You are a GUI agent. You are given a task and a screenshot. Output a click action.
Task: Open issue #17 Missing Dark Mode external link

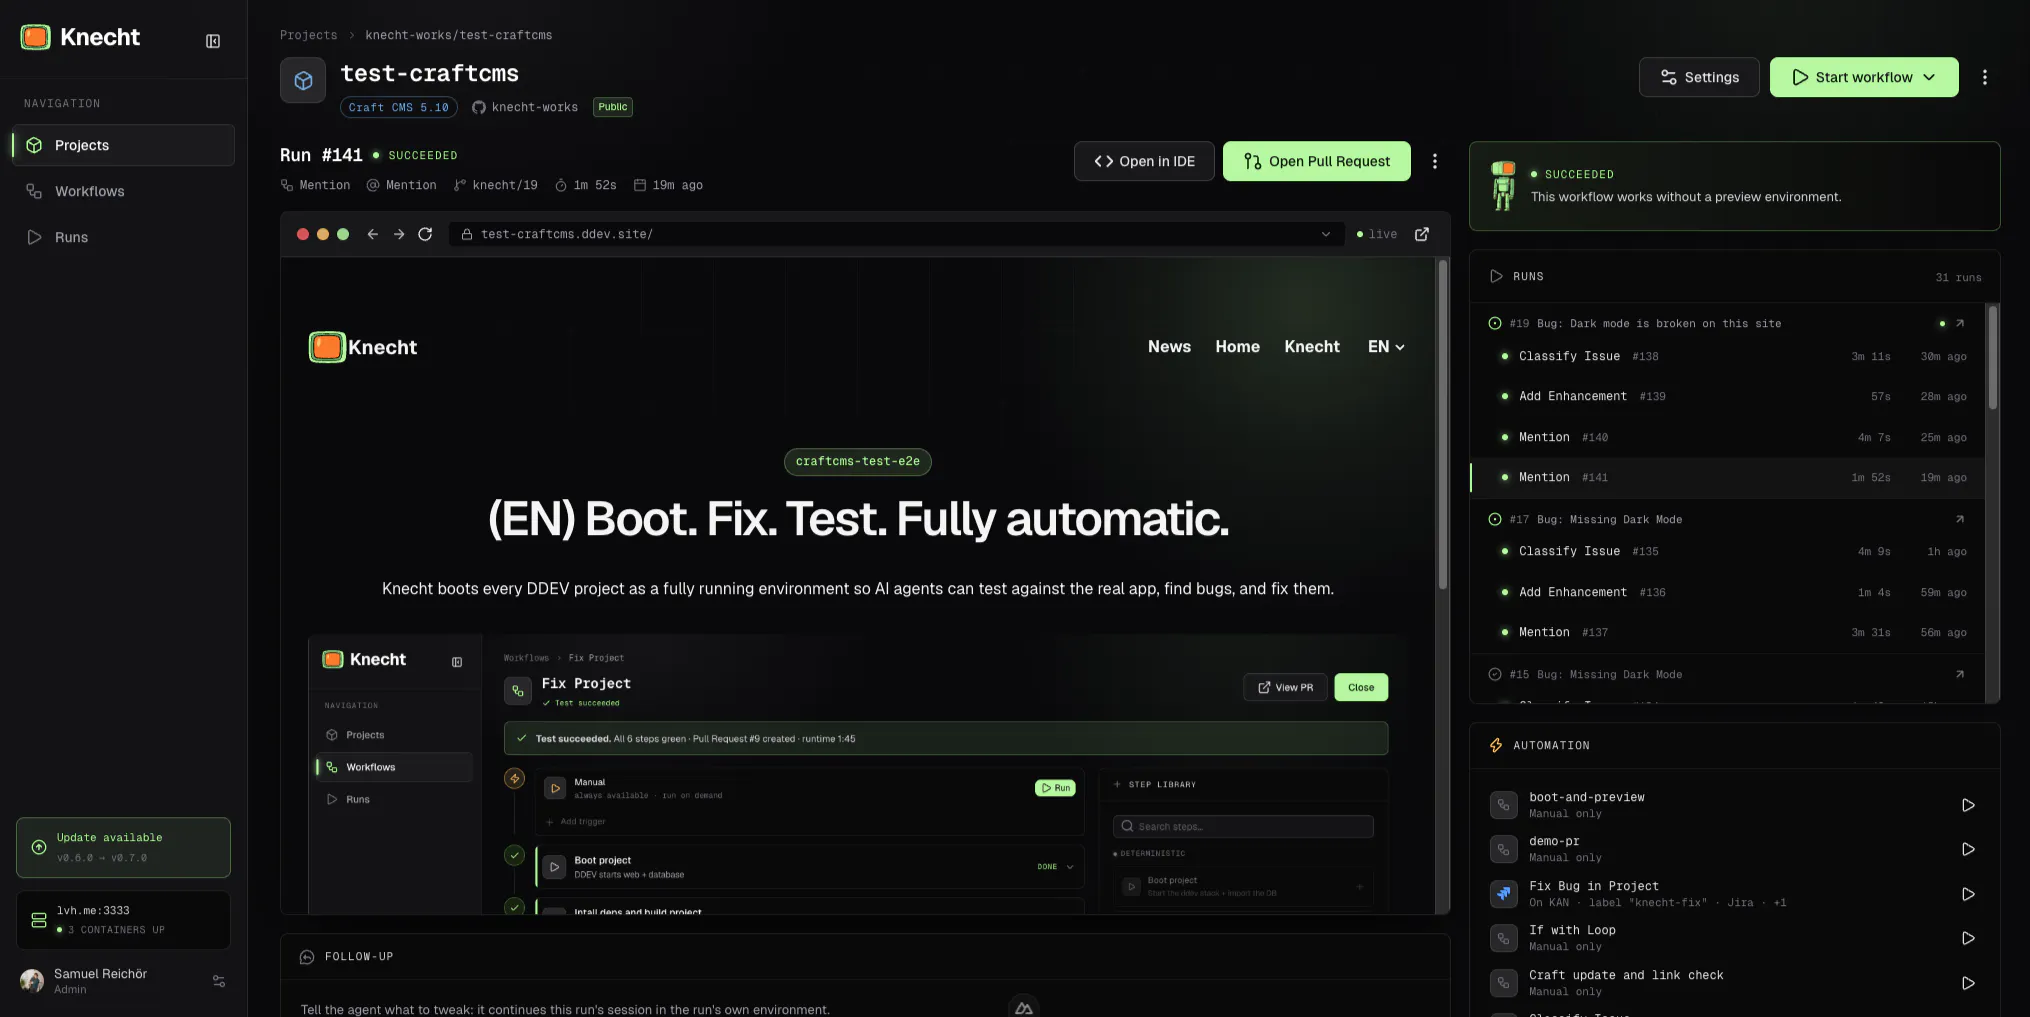[1960, 519]
